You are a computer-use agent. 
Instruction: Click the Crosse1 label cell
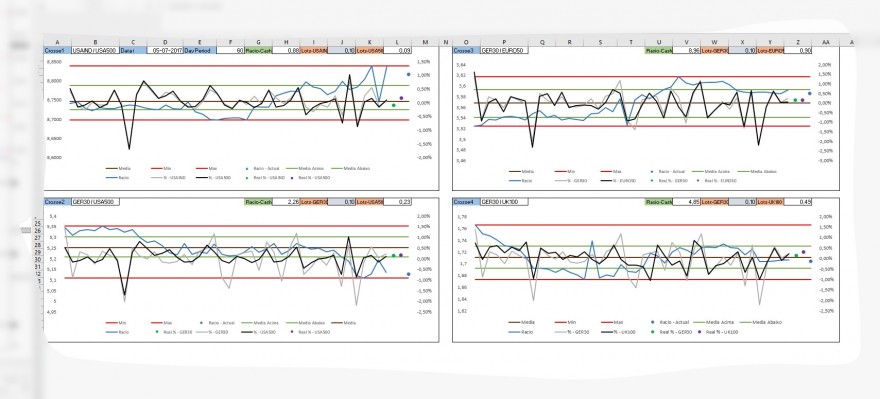pos(58,51)
